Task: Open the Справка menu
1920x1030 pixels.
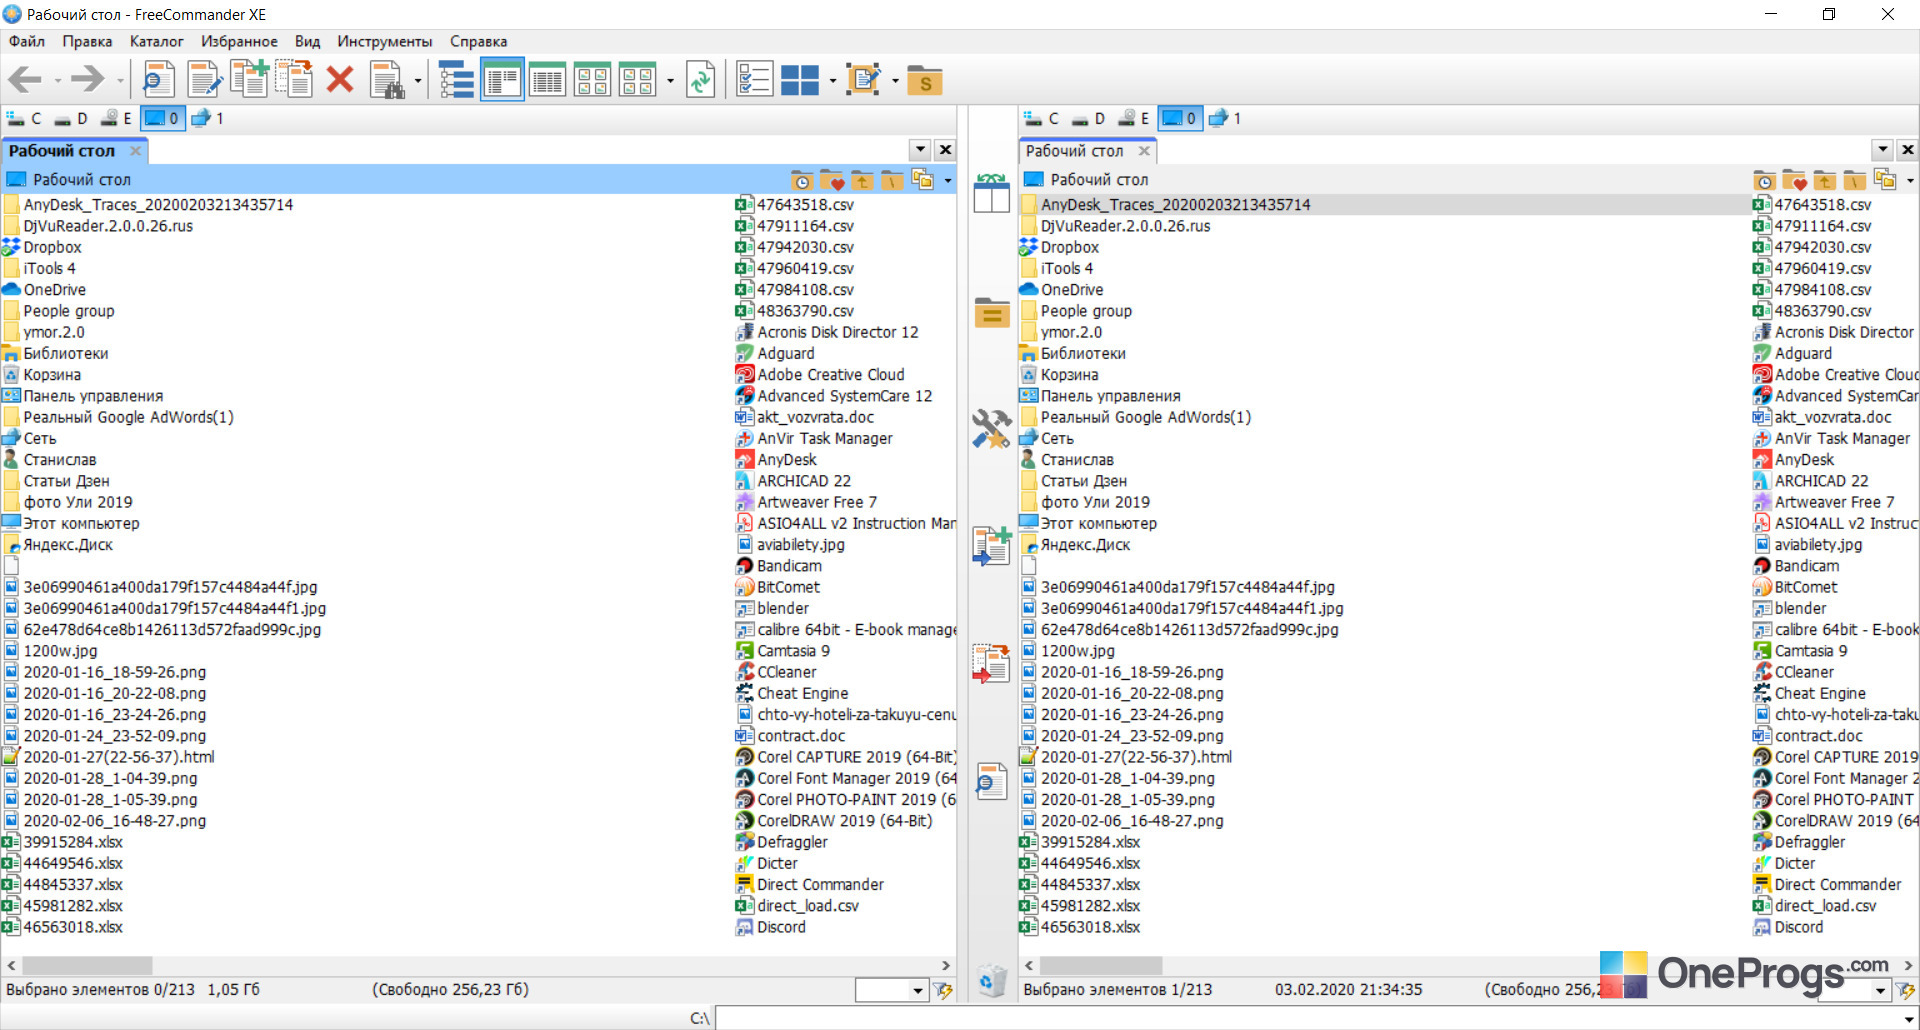Action: pyautogui.click(x=478, y=41)
